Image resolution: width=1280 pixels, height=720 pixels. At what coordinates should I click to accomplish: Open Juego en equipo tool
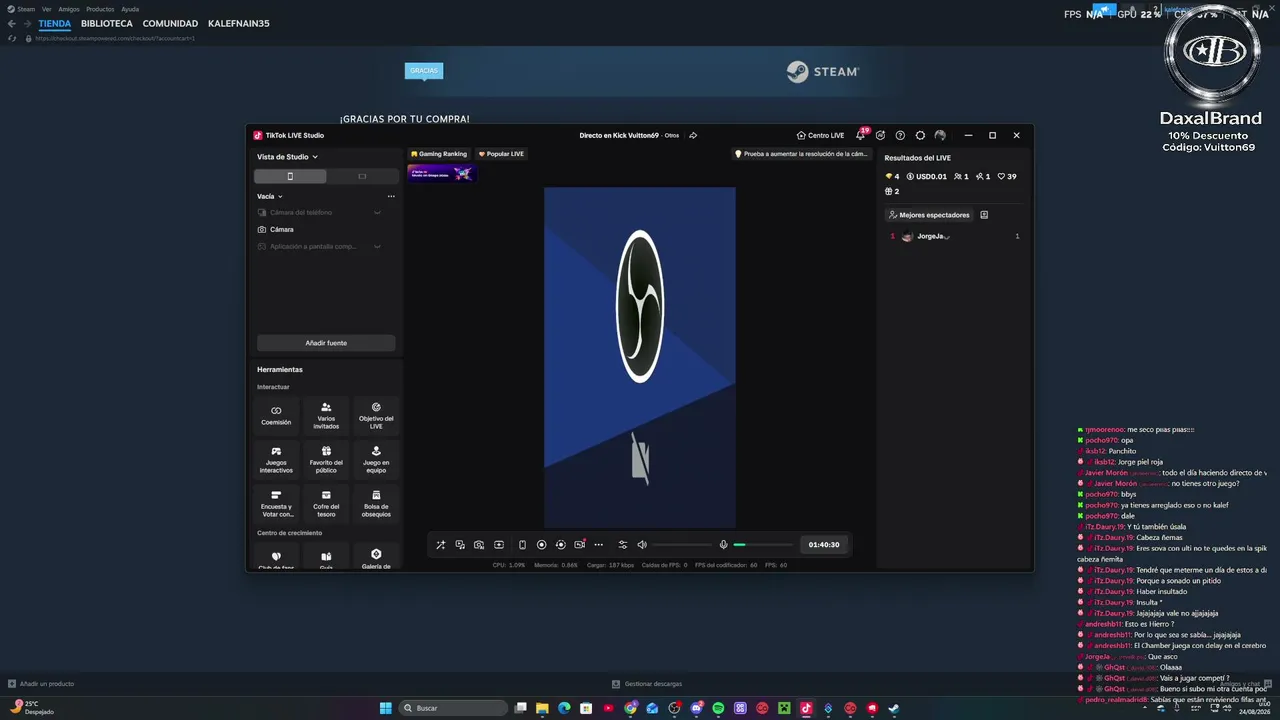tap(376, 459)
